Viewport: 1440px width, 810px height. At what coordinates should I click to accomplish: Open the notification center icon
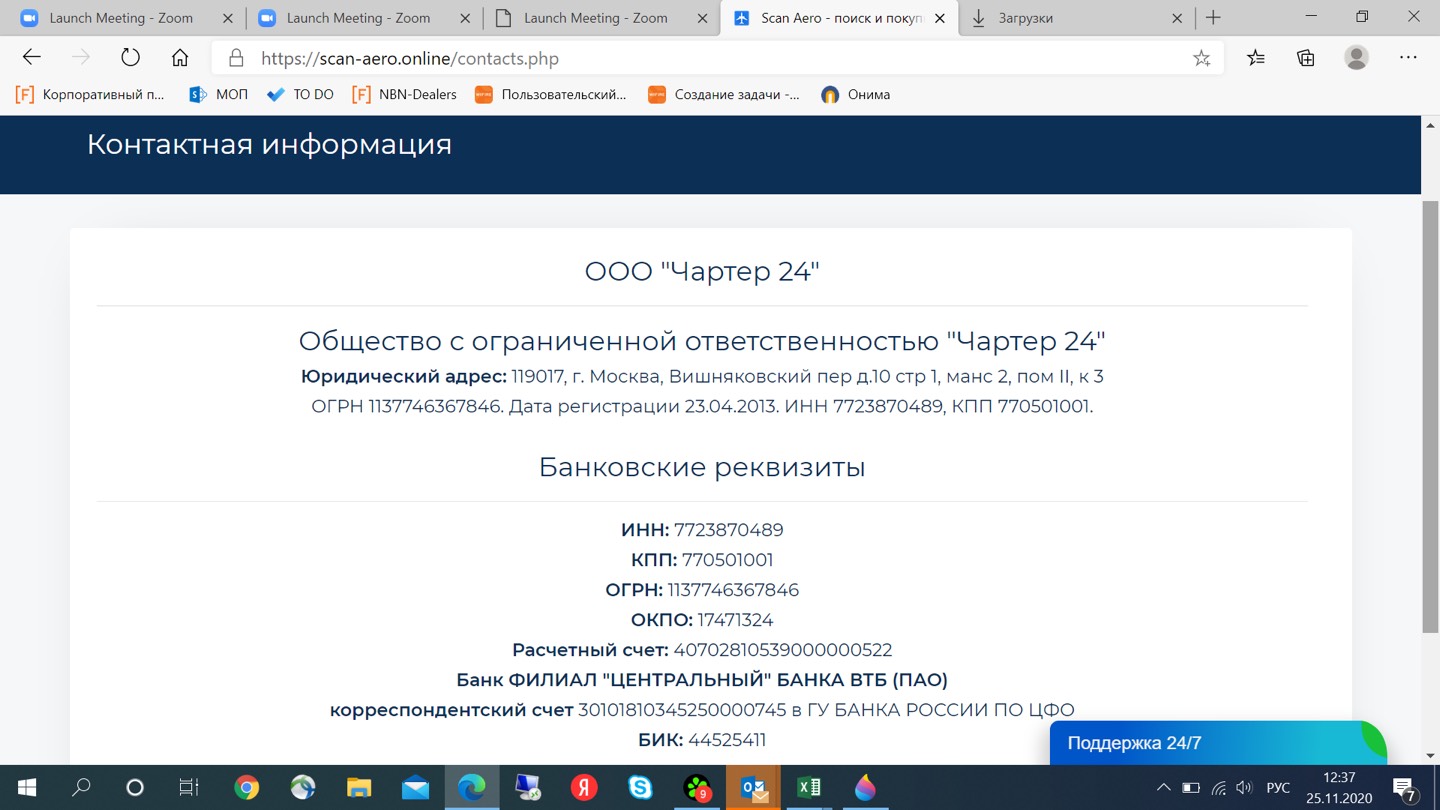1404,789
